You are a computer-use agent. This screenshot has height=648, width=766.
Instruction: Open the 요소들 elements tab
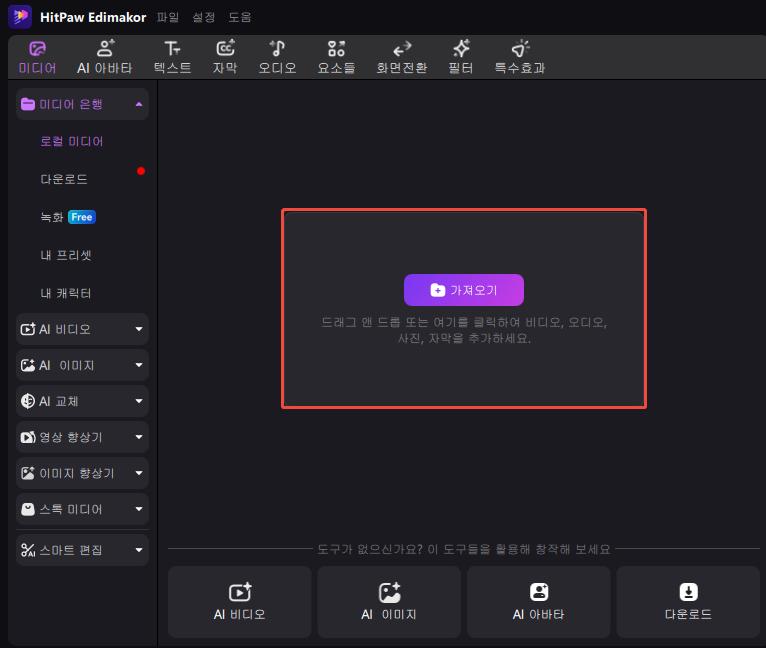(x=336, y=58)
